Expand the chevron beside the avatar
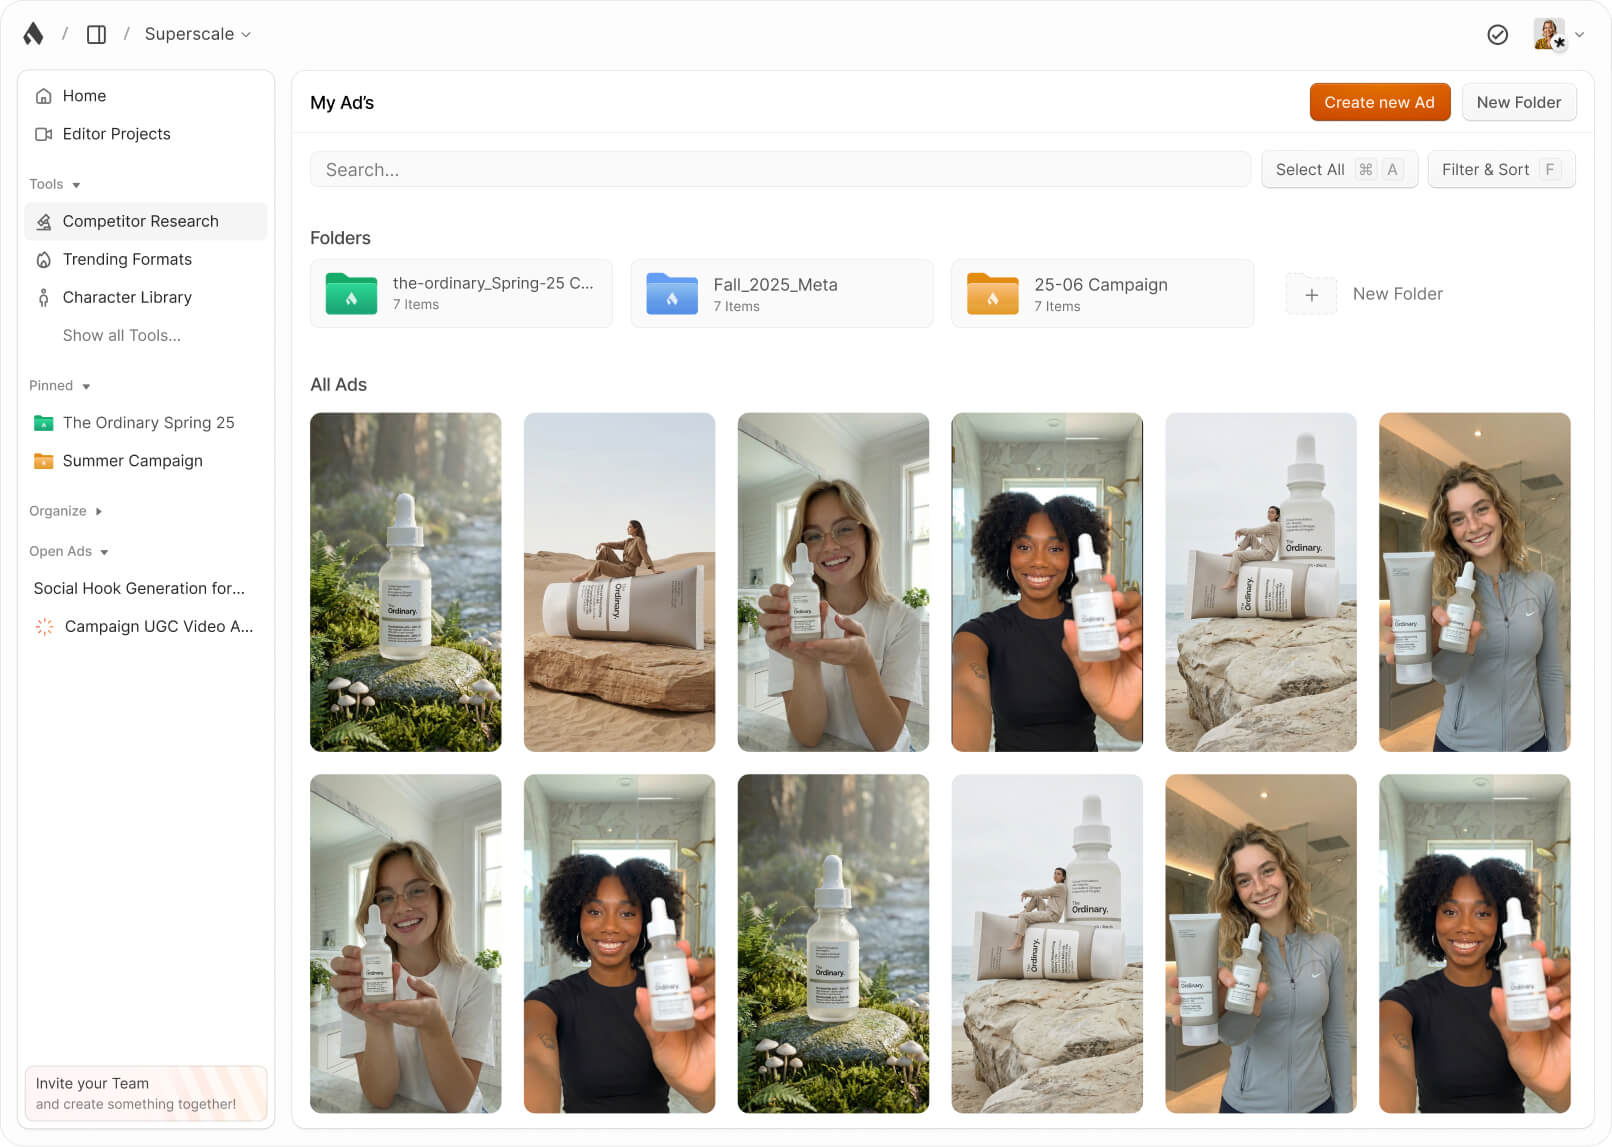The height and width of the screenshot is (1147, 1612). (x=1580, y=34)
